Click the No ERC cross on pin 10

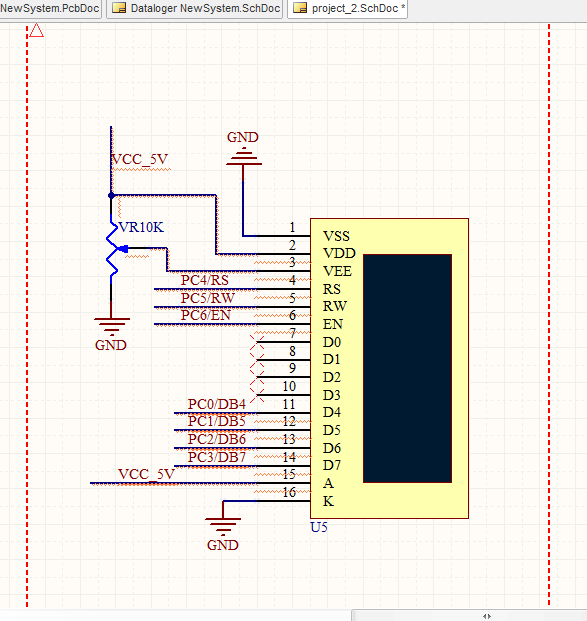pos(257,395)
